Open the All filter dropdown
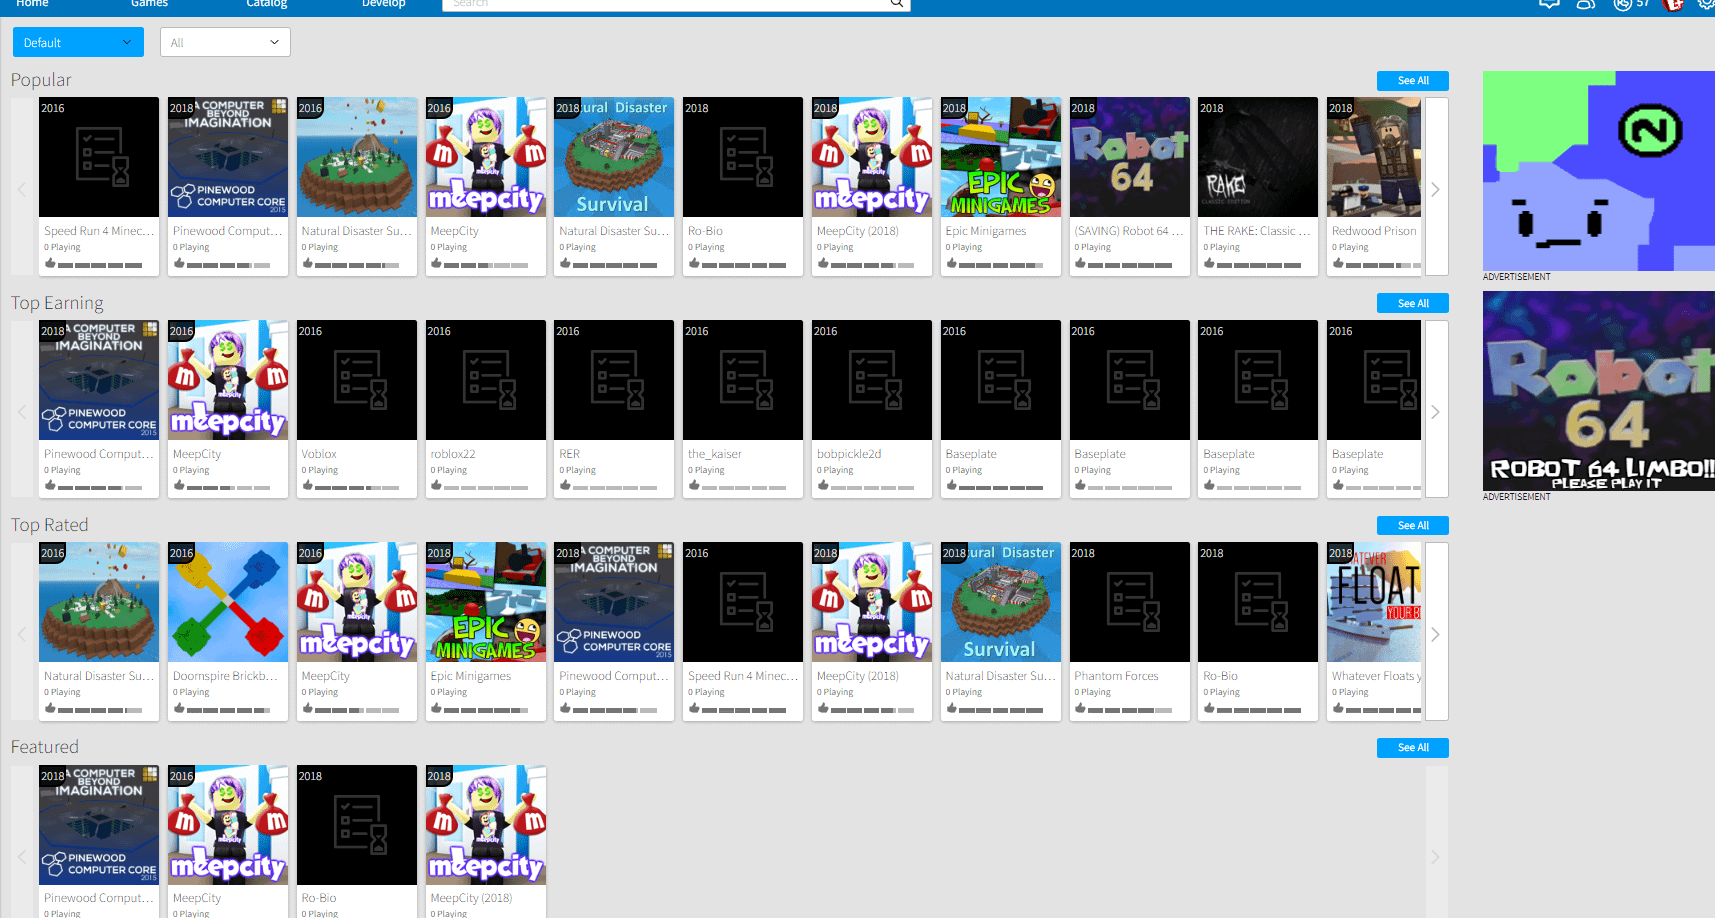Image resolution: width=1715 pixels, height=918 pixels. 225,42
